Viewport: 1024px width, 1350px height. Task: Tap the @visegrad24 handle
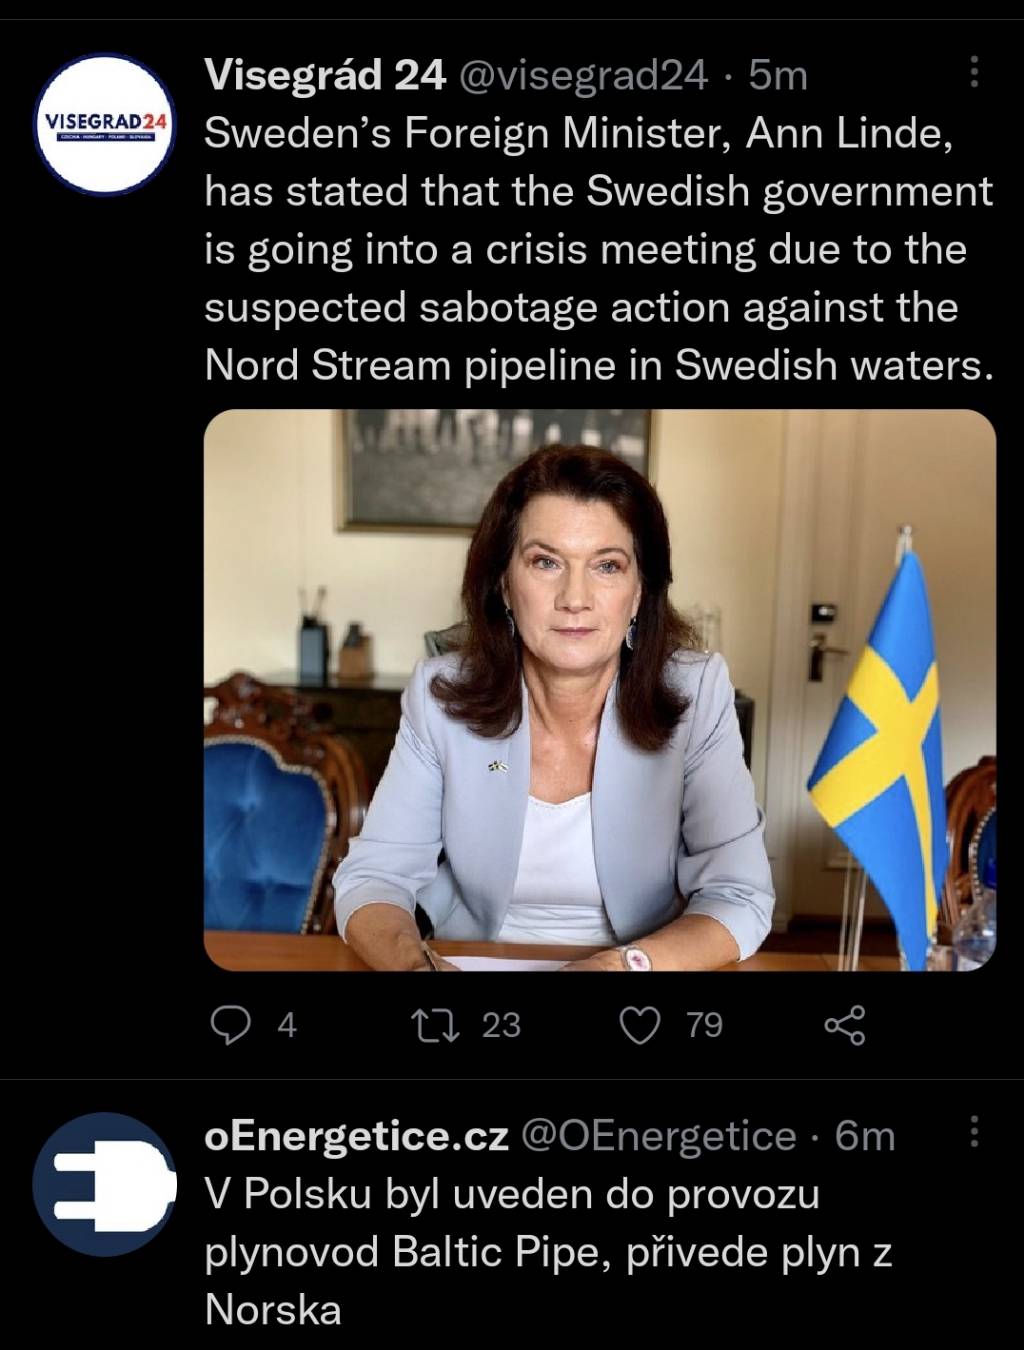pos(582,75)
